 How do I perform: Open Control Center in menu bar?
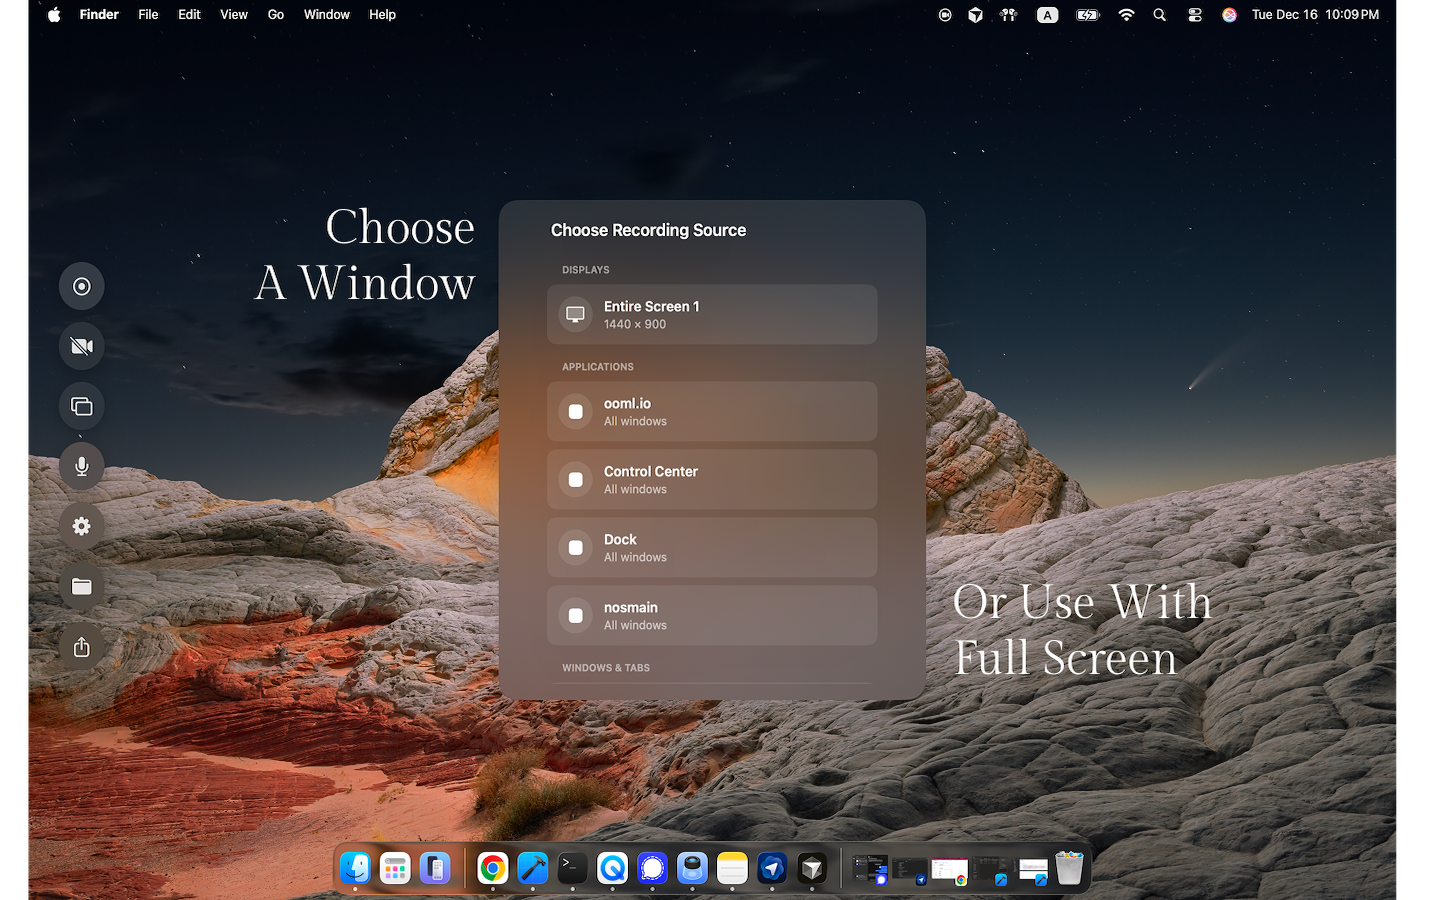pos(1195,15)
